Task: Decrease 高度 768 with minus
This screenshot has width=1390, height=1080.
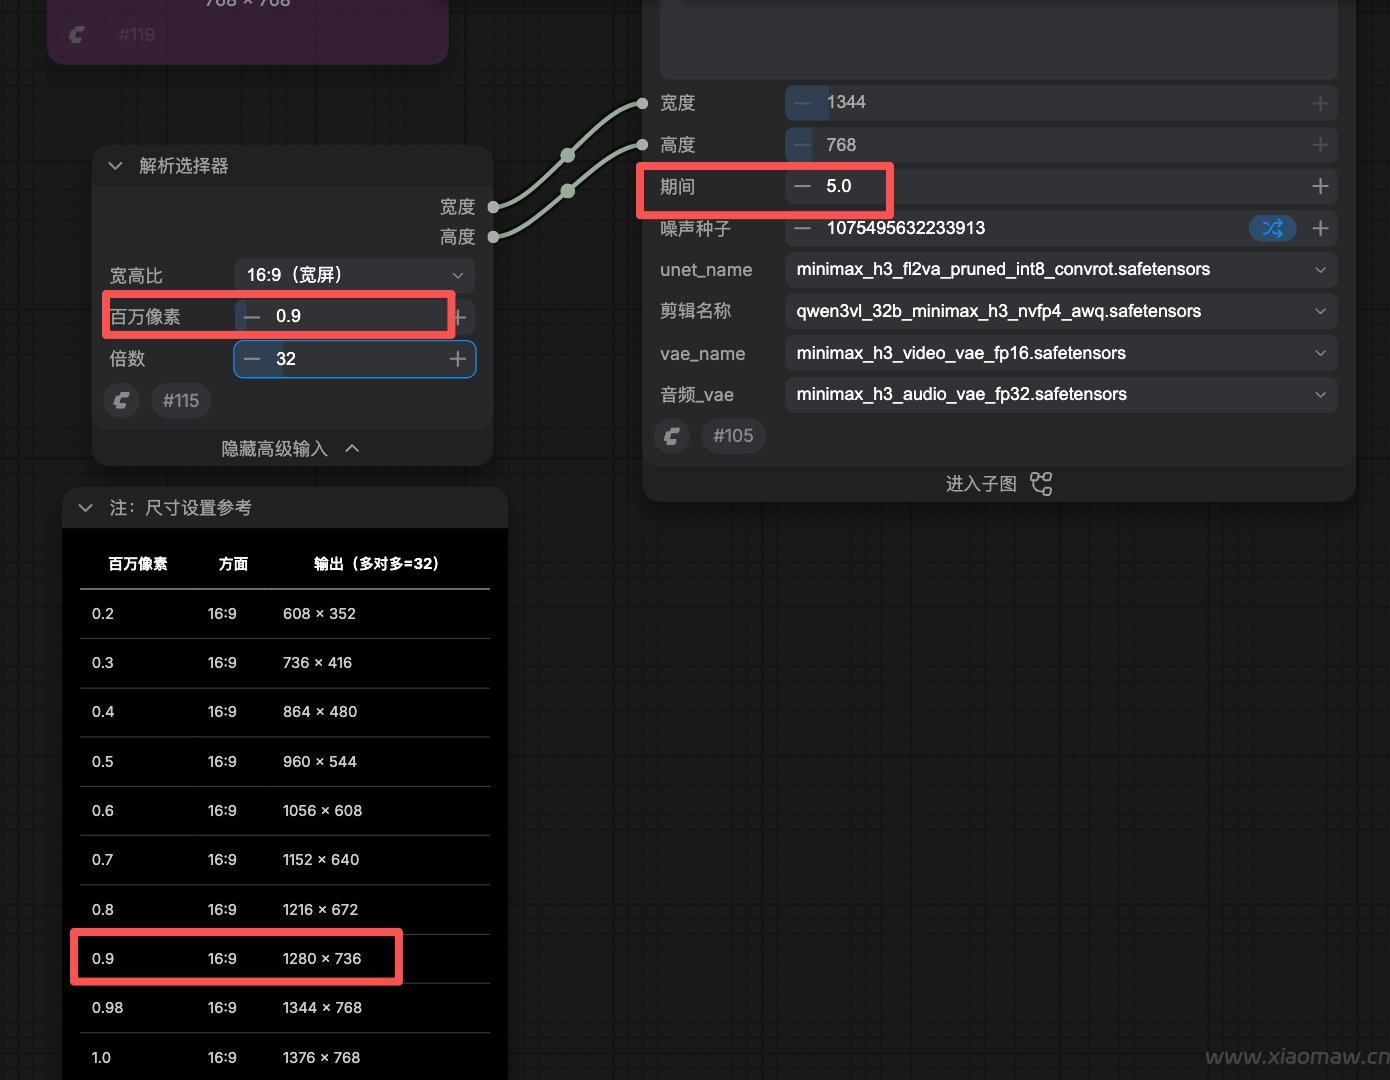Action: [x=802, y=145]
